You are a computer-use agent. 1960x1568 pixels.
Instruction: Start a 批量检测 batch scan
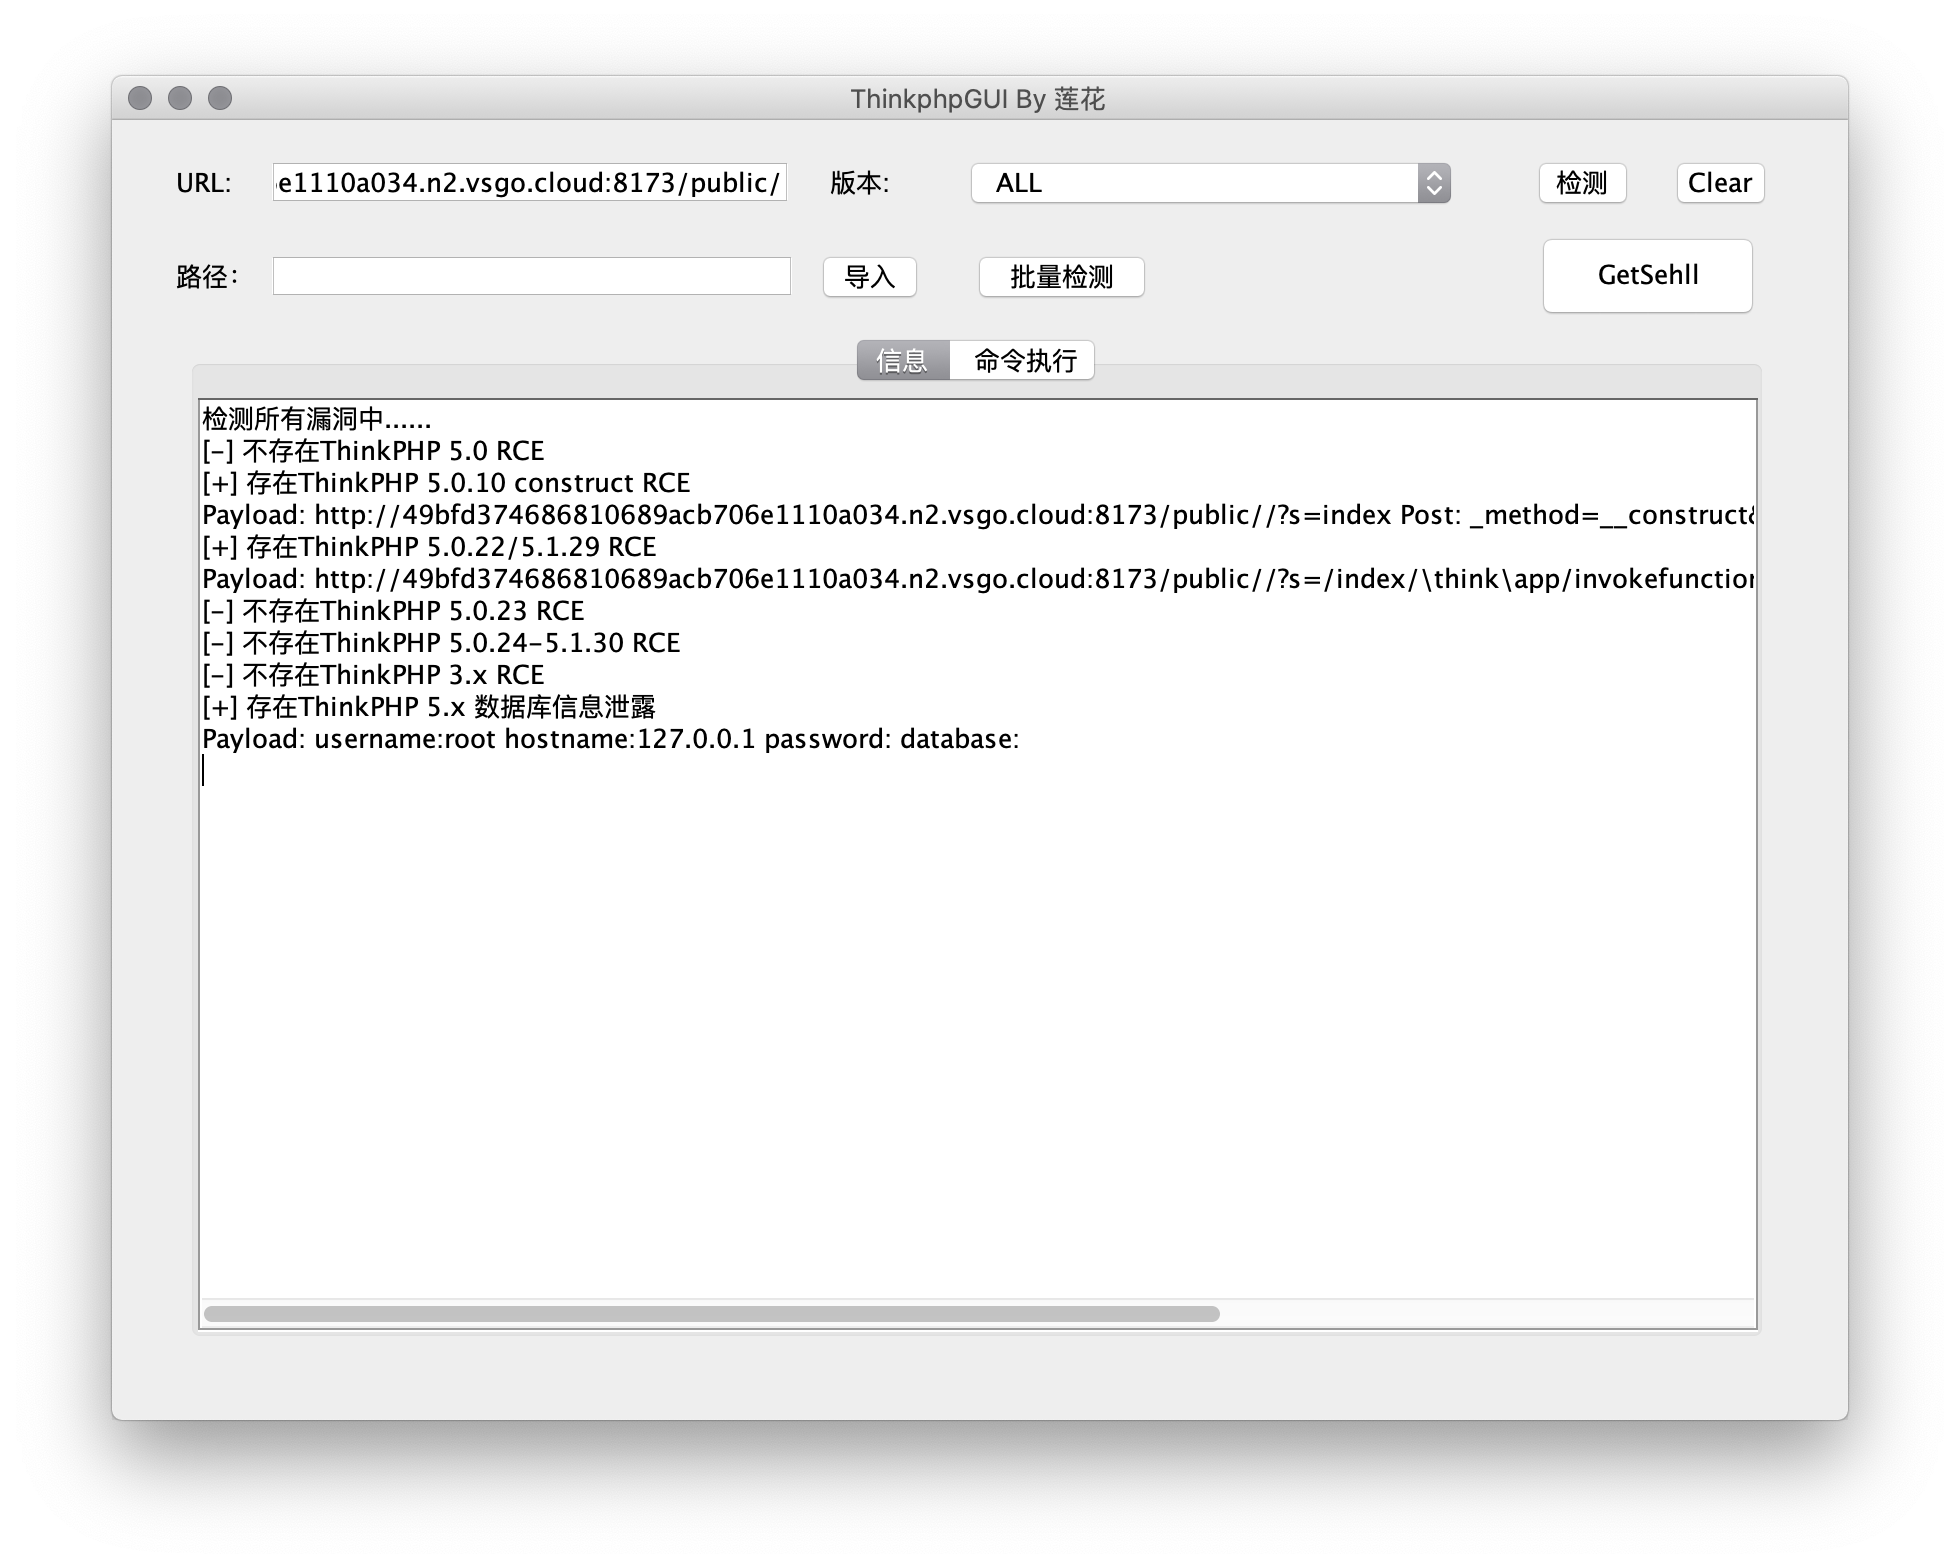[1061, 277]
